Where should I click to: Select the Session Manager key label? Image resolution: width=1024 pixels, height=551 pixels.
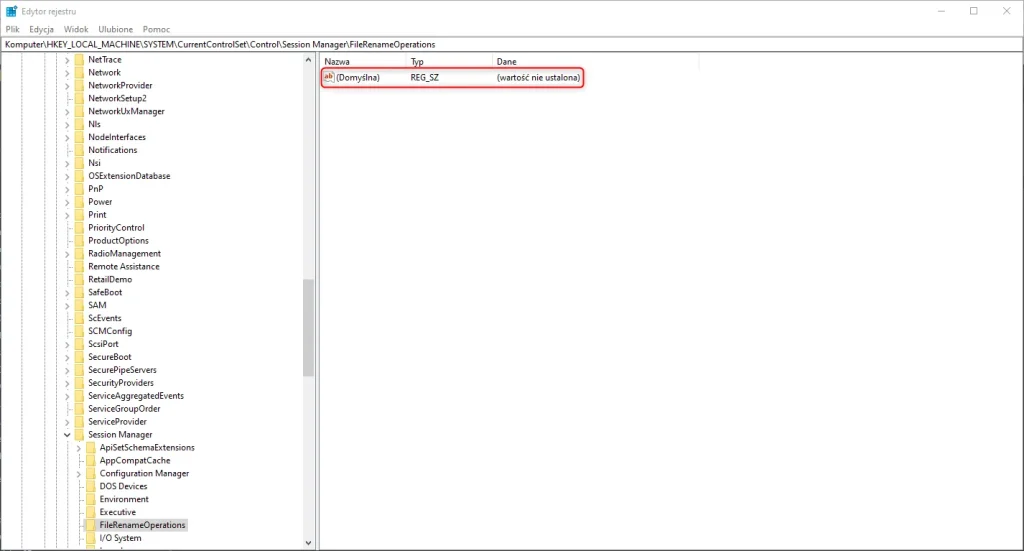point(120,435)
